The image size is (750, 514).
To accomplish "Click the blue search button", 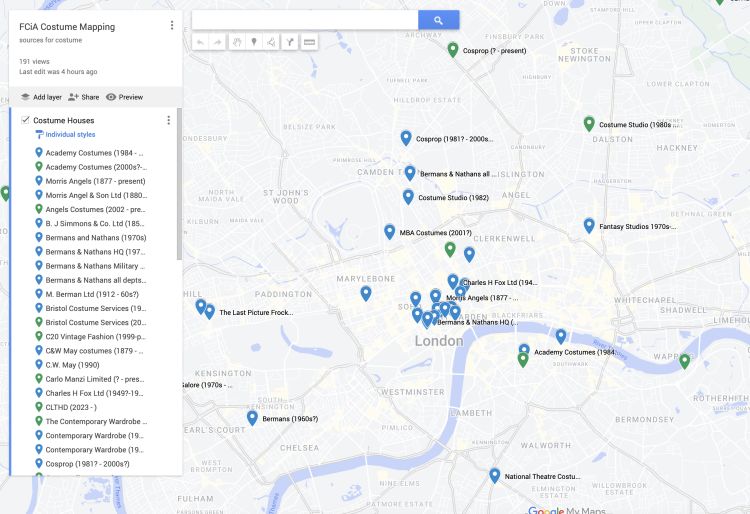I will [x=438, y=20].
